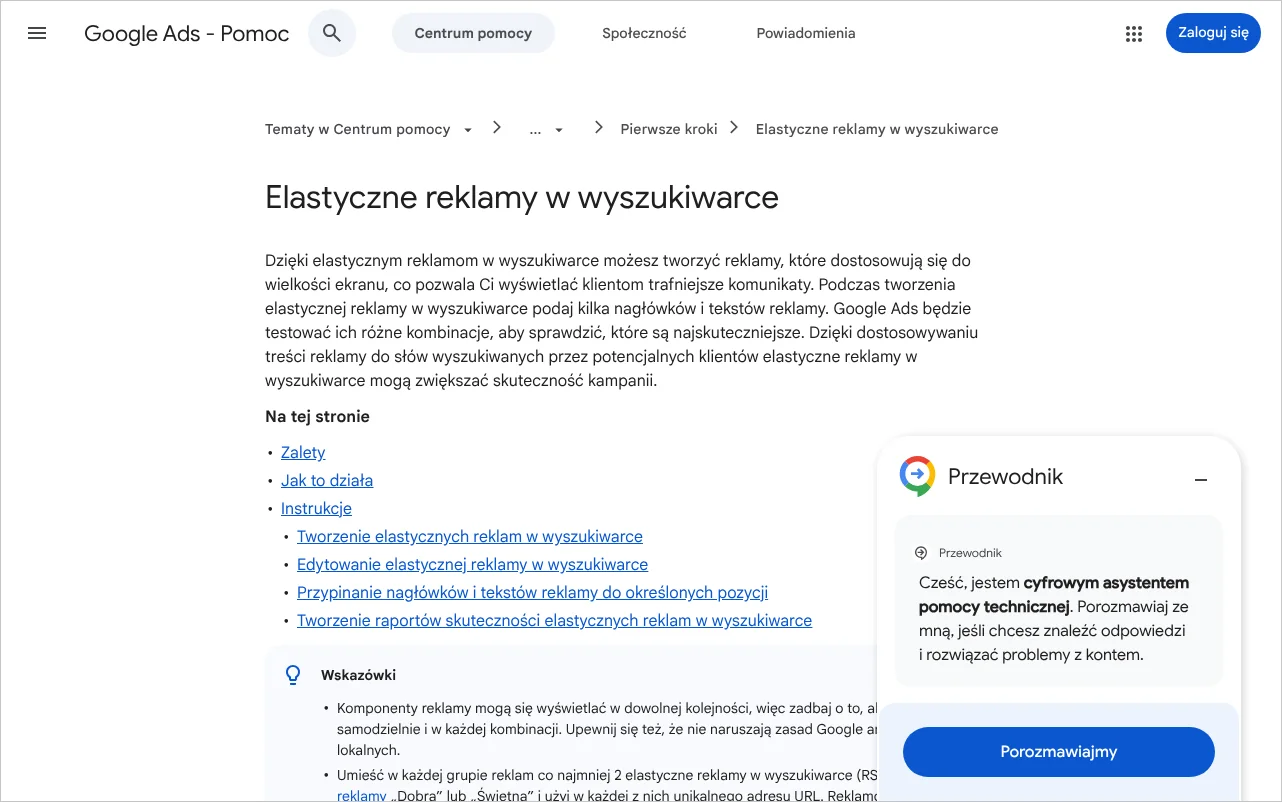
Task: Open Tworzenie elastycznych reklam w wyszukiwarce link
Action: [x=470, y=536]
